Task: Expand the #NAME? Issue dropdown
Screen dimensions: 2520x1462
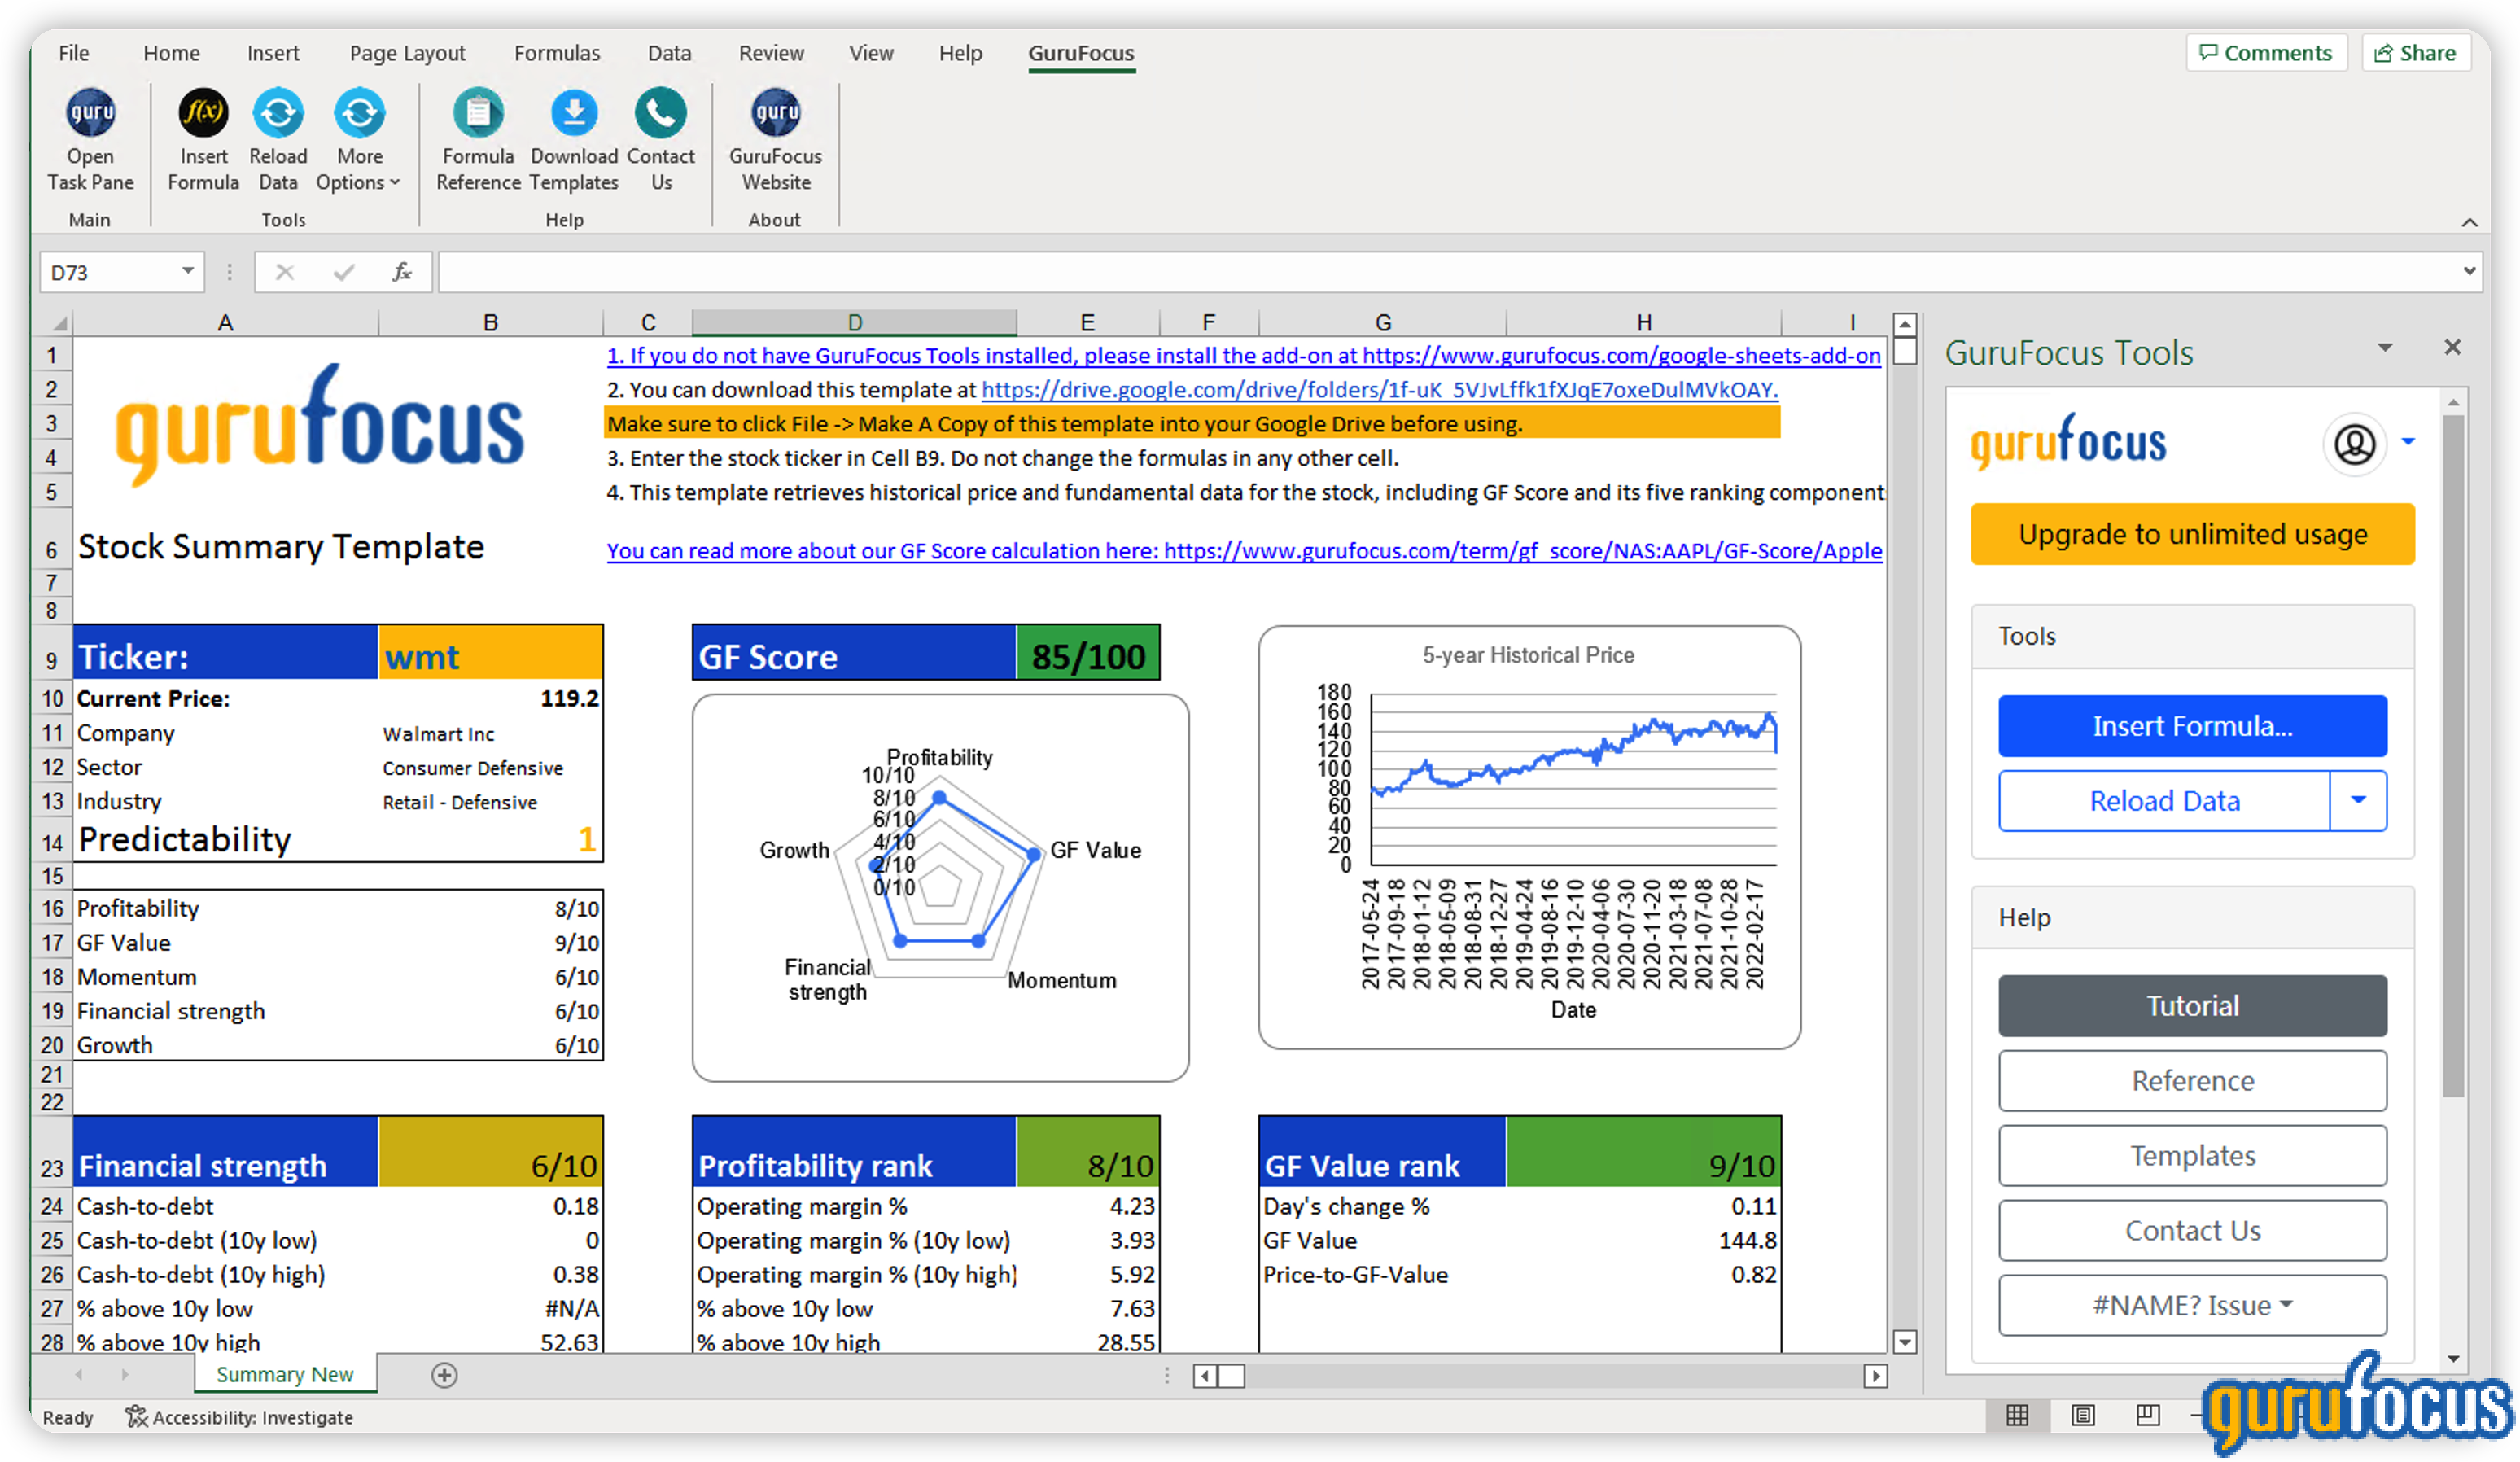Action: (2192, 1306)
